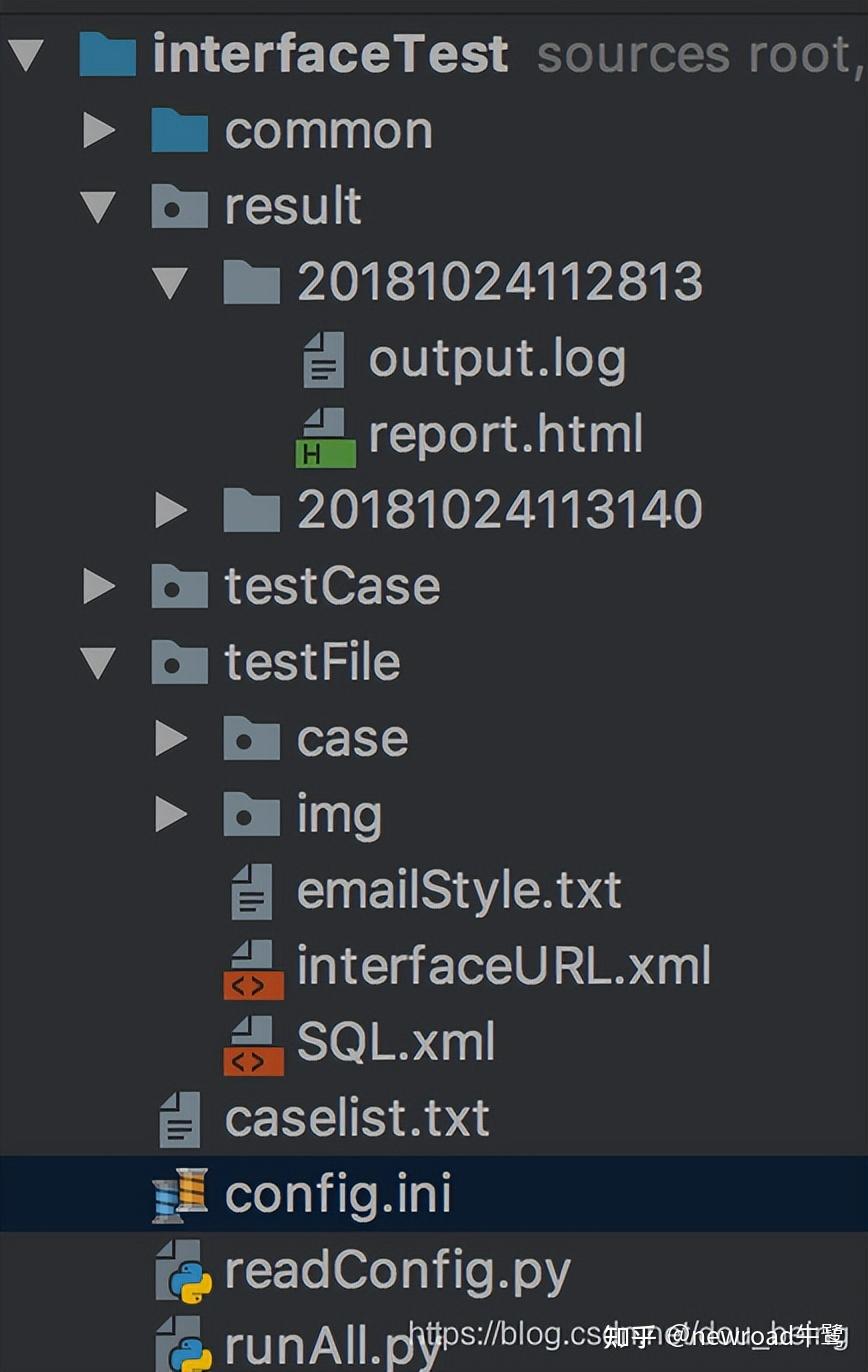The height and width of the screenshot is (1372, 868).
Task: Expand the 20181024113140 folder arrow
Action: pos(171,510)
